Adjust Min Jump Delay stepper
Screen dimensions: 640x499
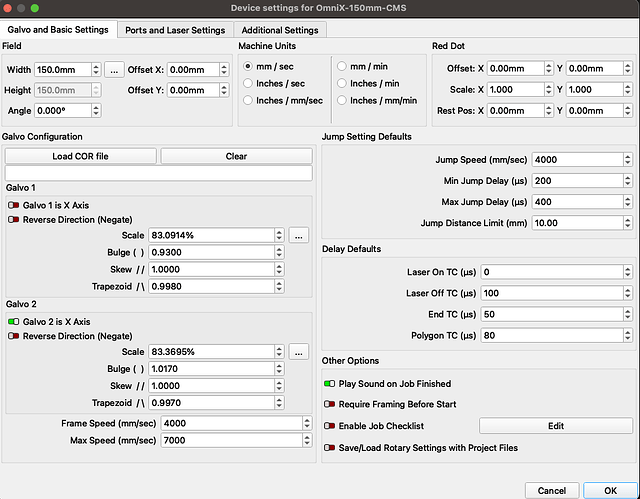tap(628, 181)
